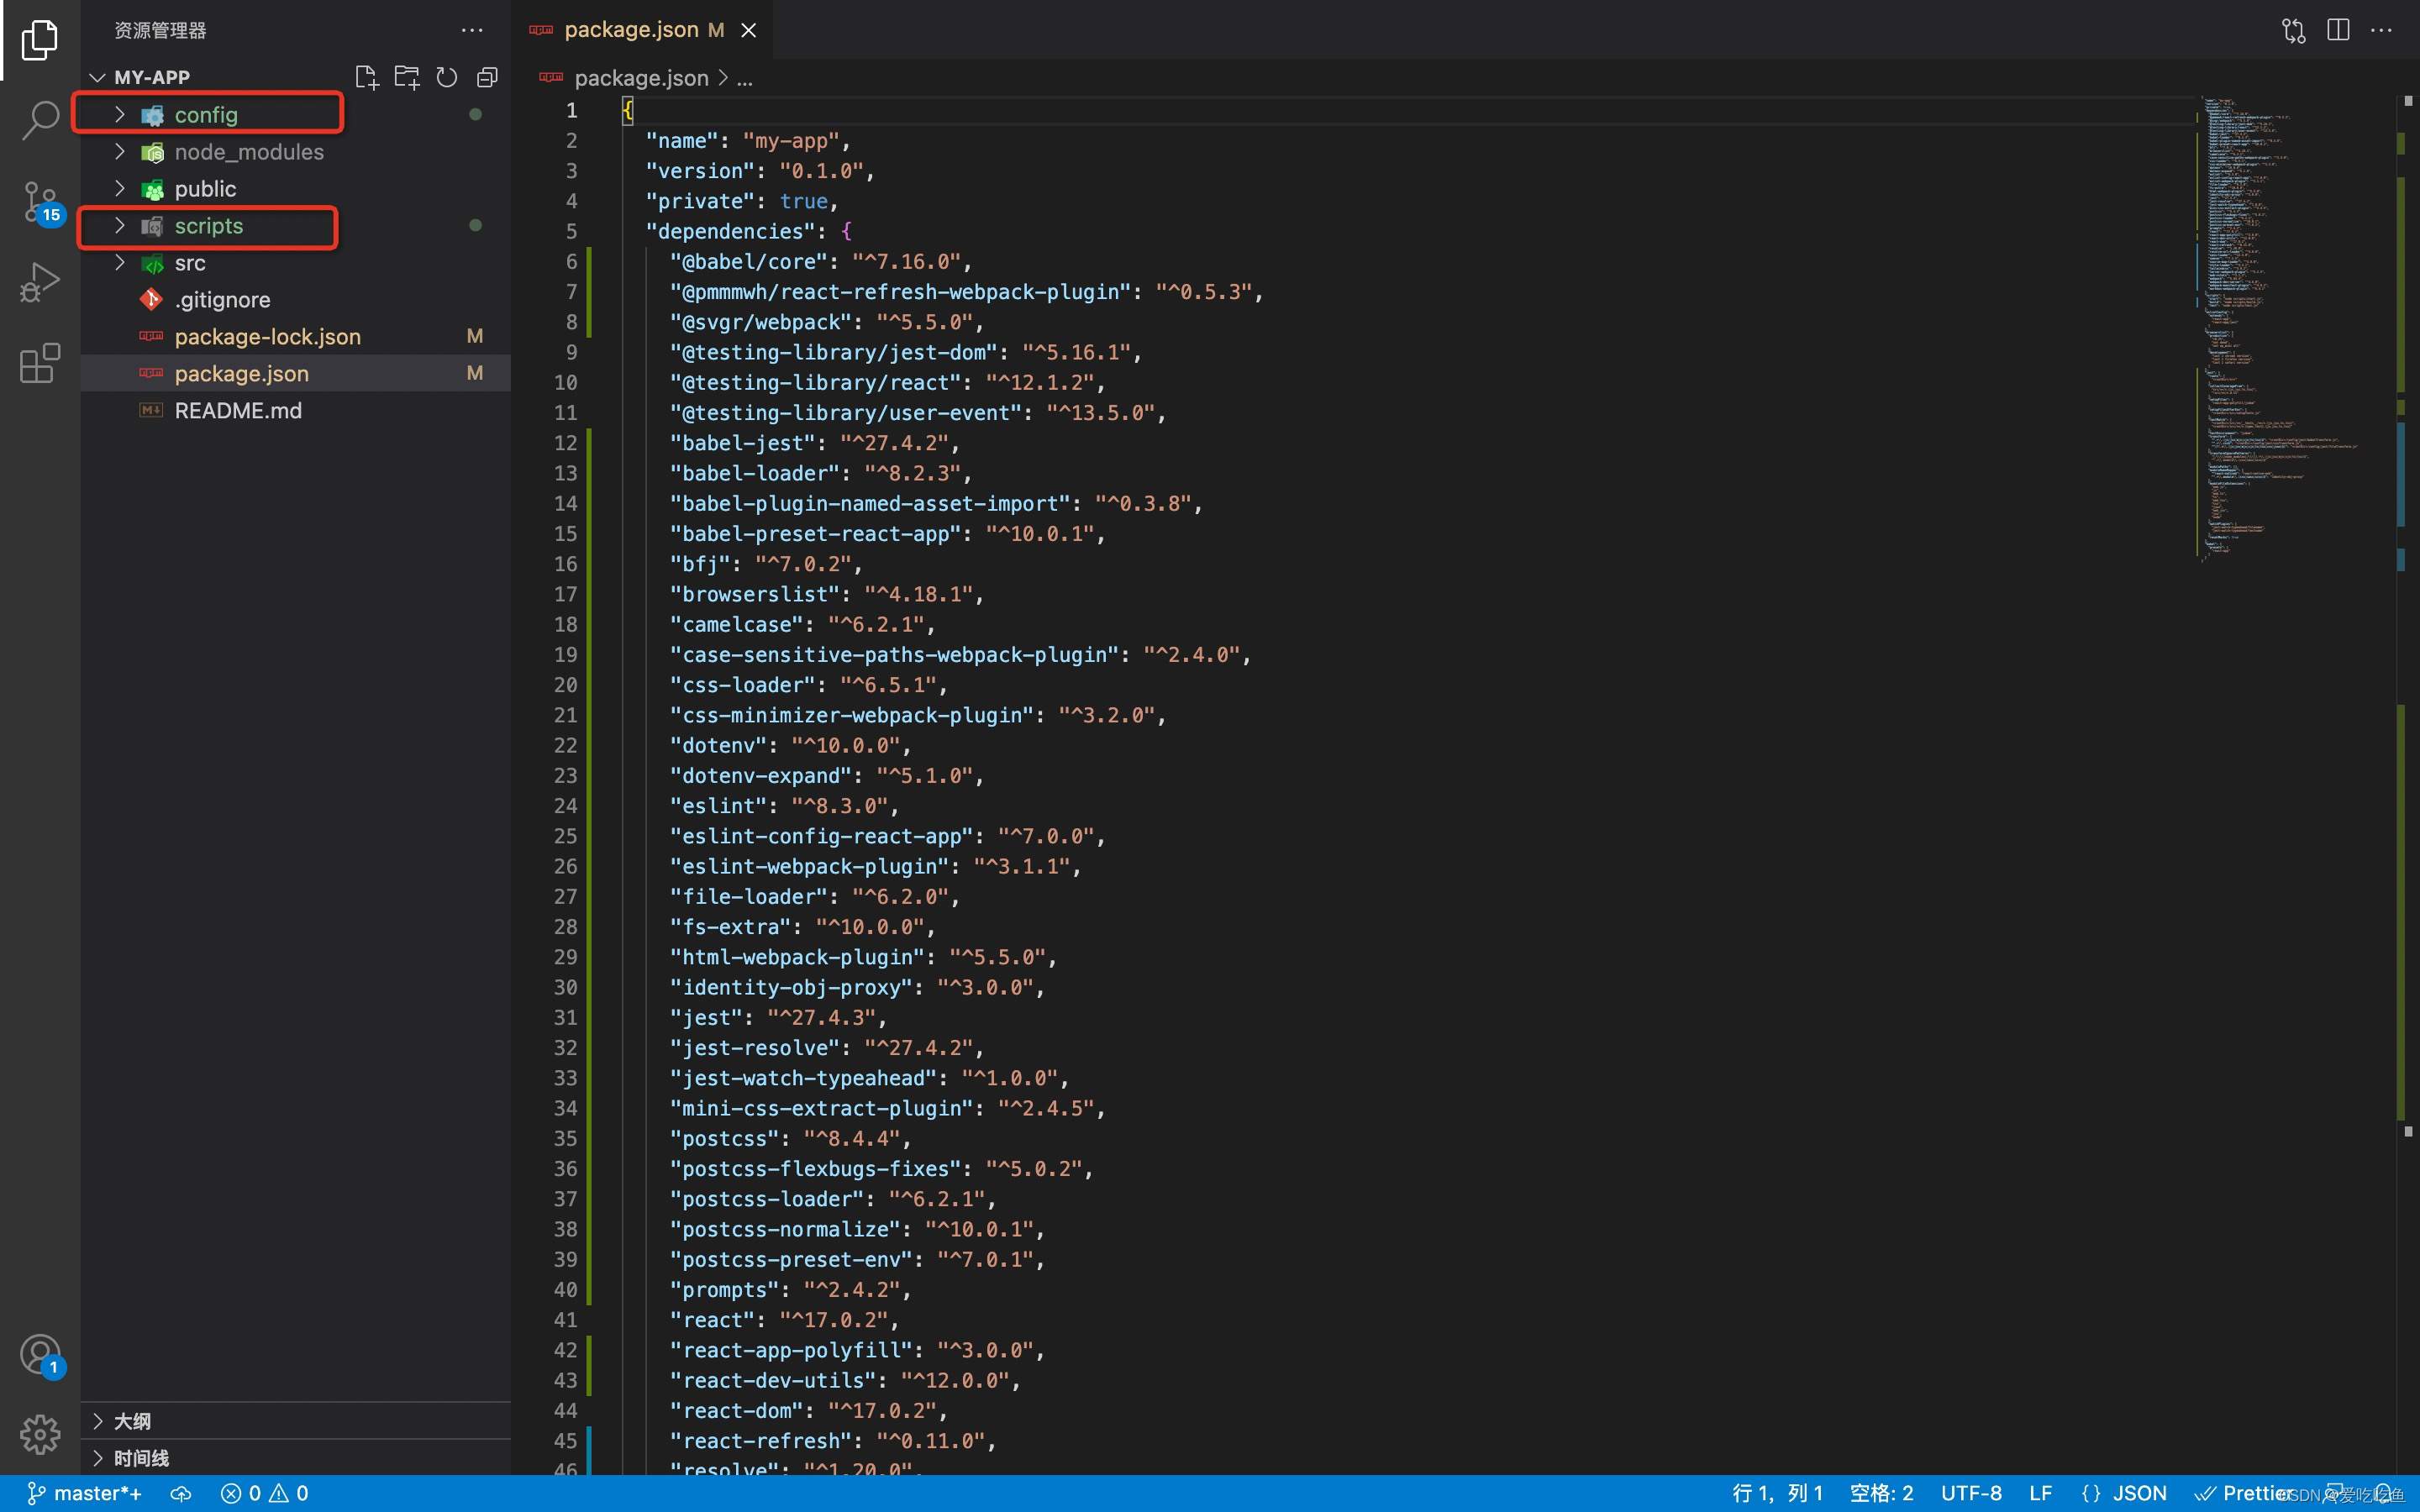Click "browserslist" entry on line 17

tap(826, 594)
